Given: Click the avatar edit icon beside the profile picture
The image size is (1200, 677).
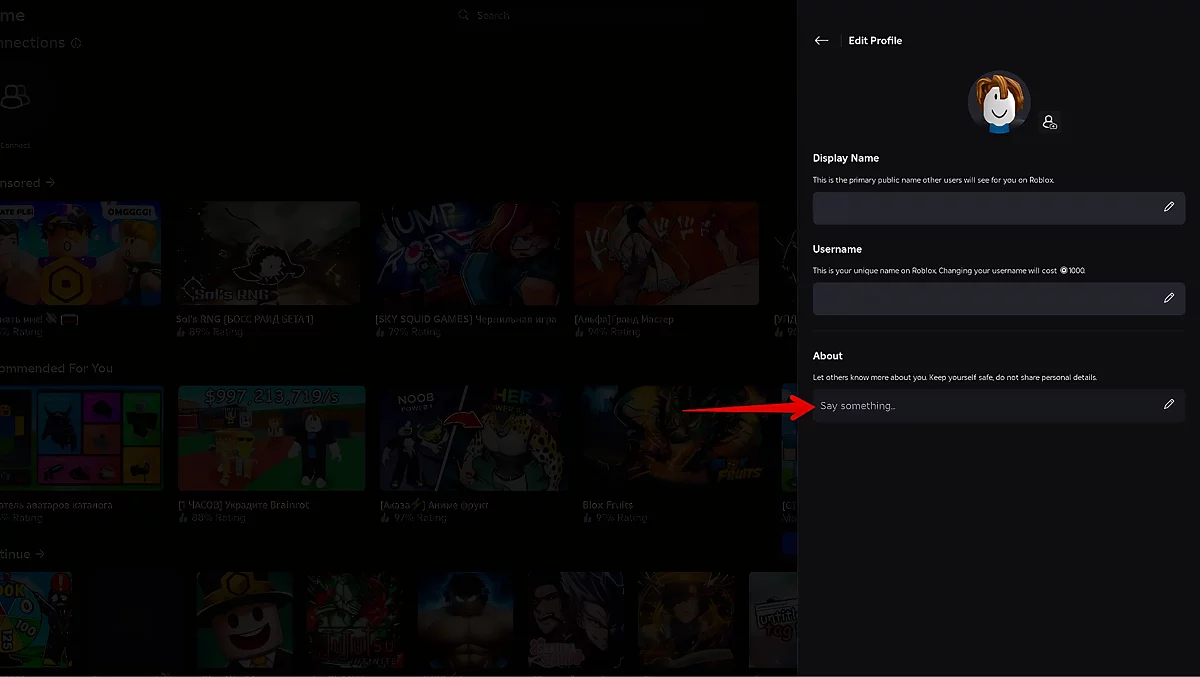Looking at the screenshot, I should tap(1049, 122).
